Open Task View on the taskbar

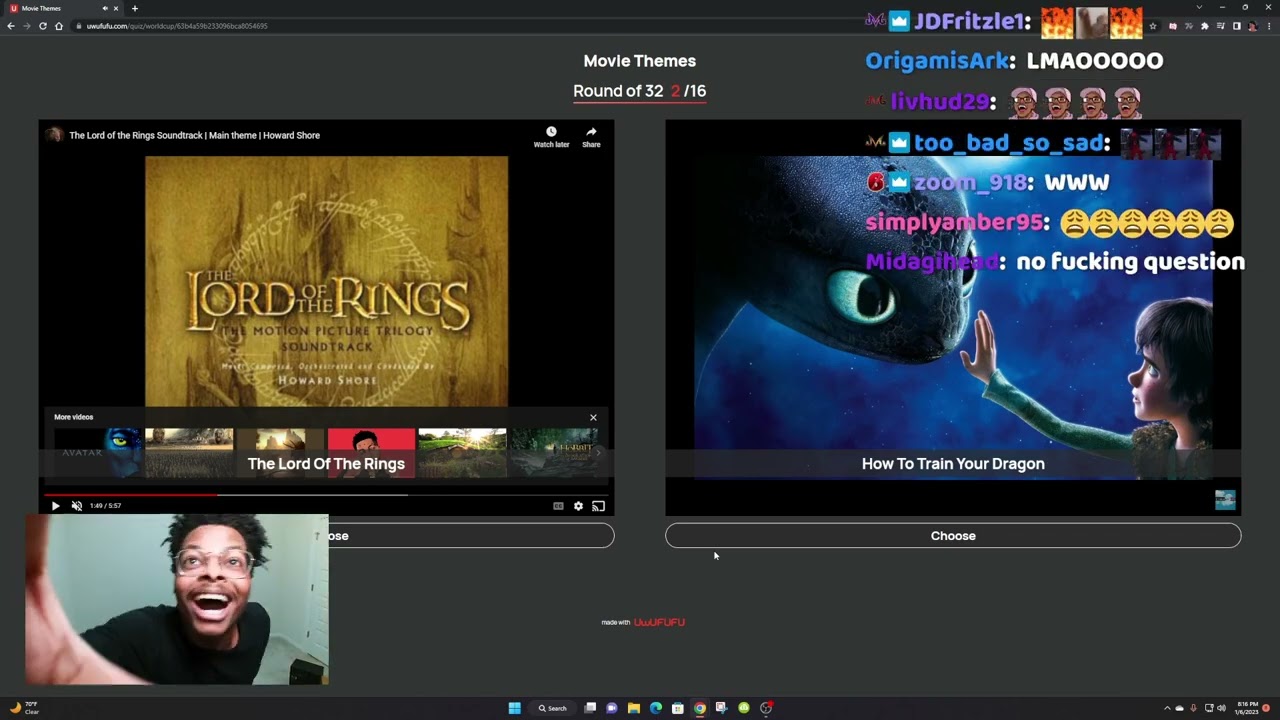(x=590, y=708)
